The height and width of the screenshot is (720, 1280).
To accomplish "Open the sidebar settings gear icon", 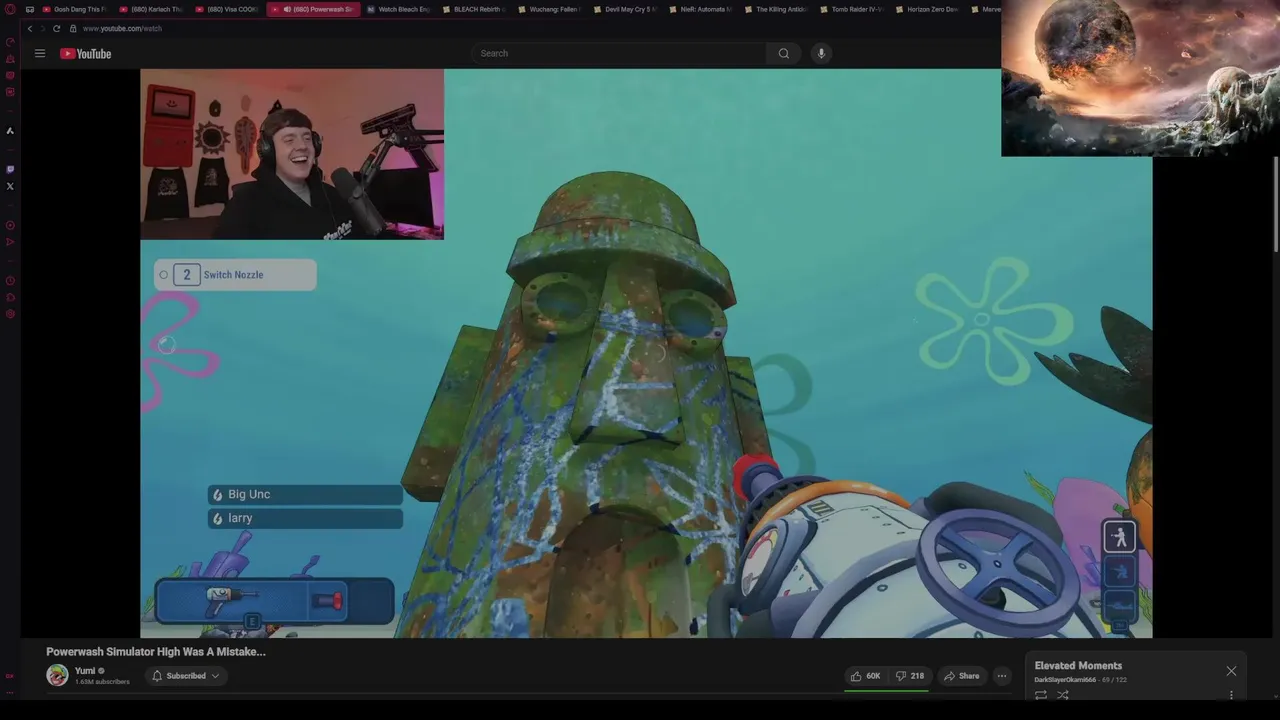I will pos(10,314).
